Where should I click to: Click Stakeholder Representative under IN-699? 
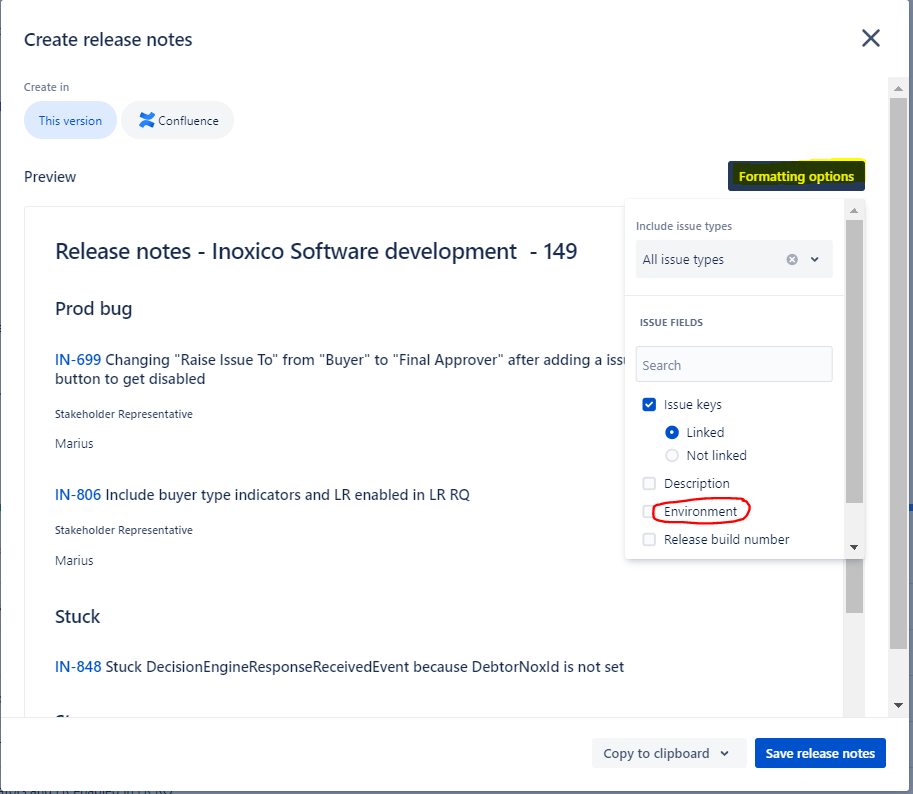124,414
